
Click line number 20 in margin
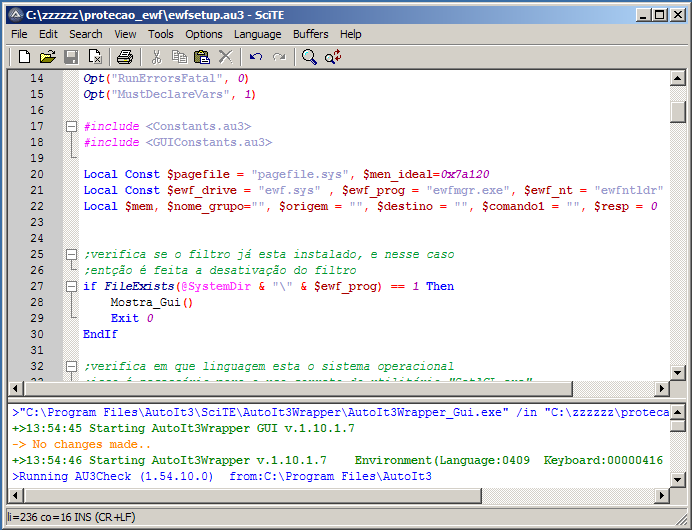[37, 174]
